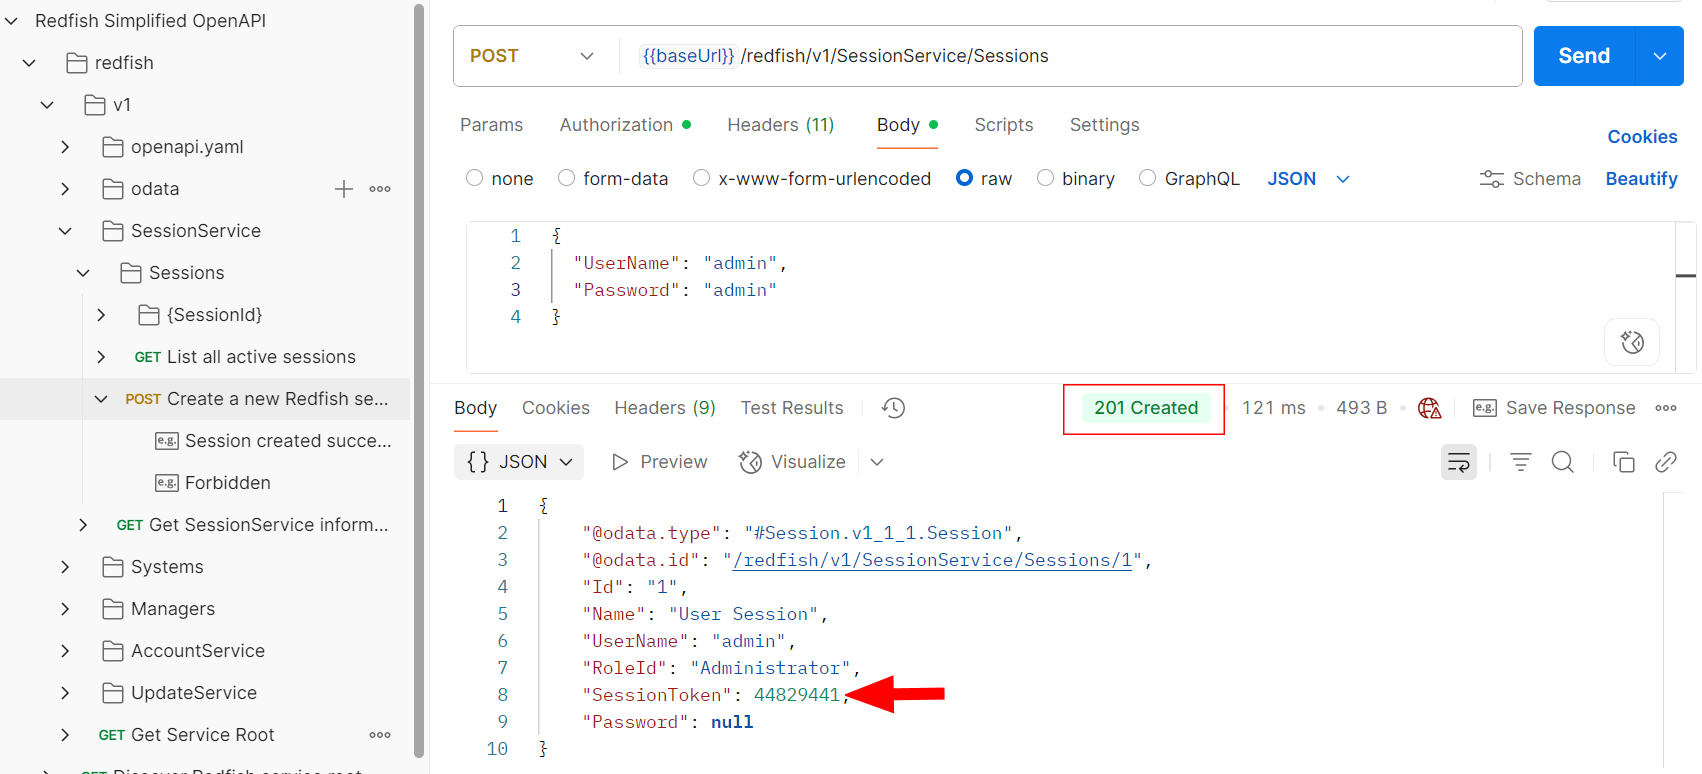Screen dimensions: 1702x774
Task: Open the Test Results response tab
Action: tap(791, 408)
